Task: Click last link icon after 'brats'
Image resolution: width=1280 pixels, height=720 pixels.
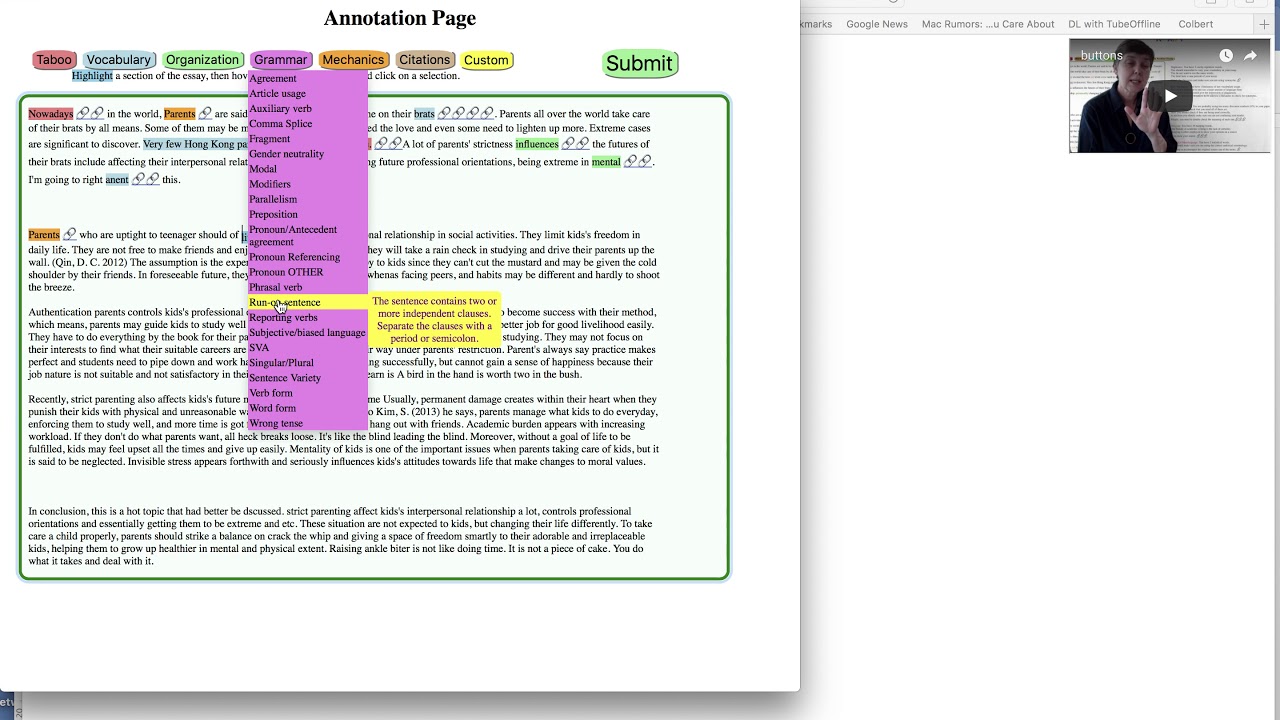Action: (x=487, y=114)
